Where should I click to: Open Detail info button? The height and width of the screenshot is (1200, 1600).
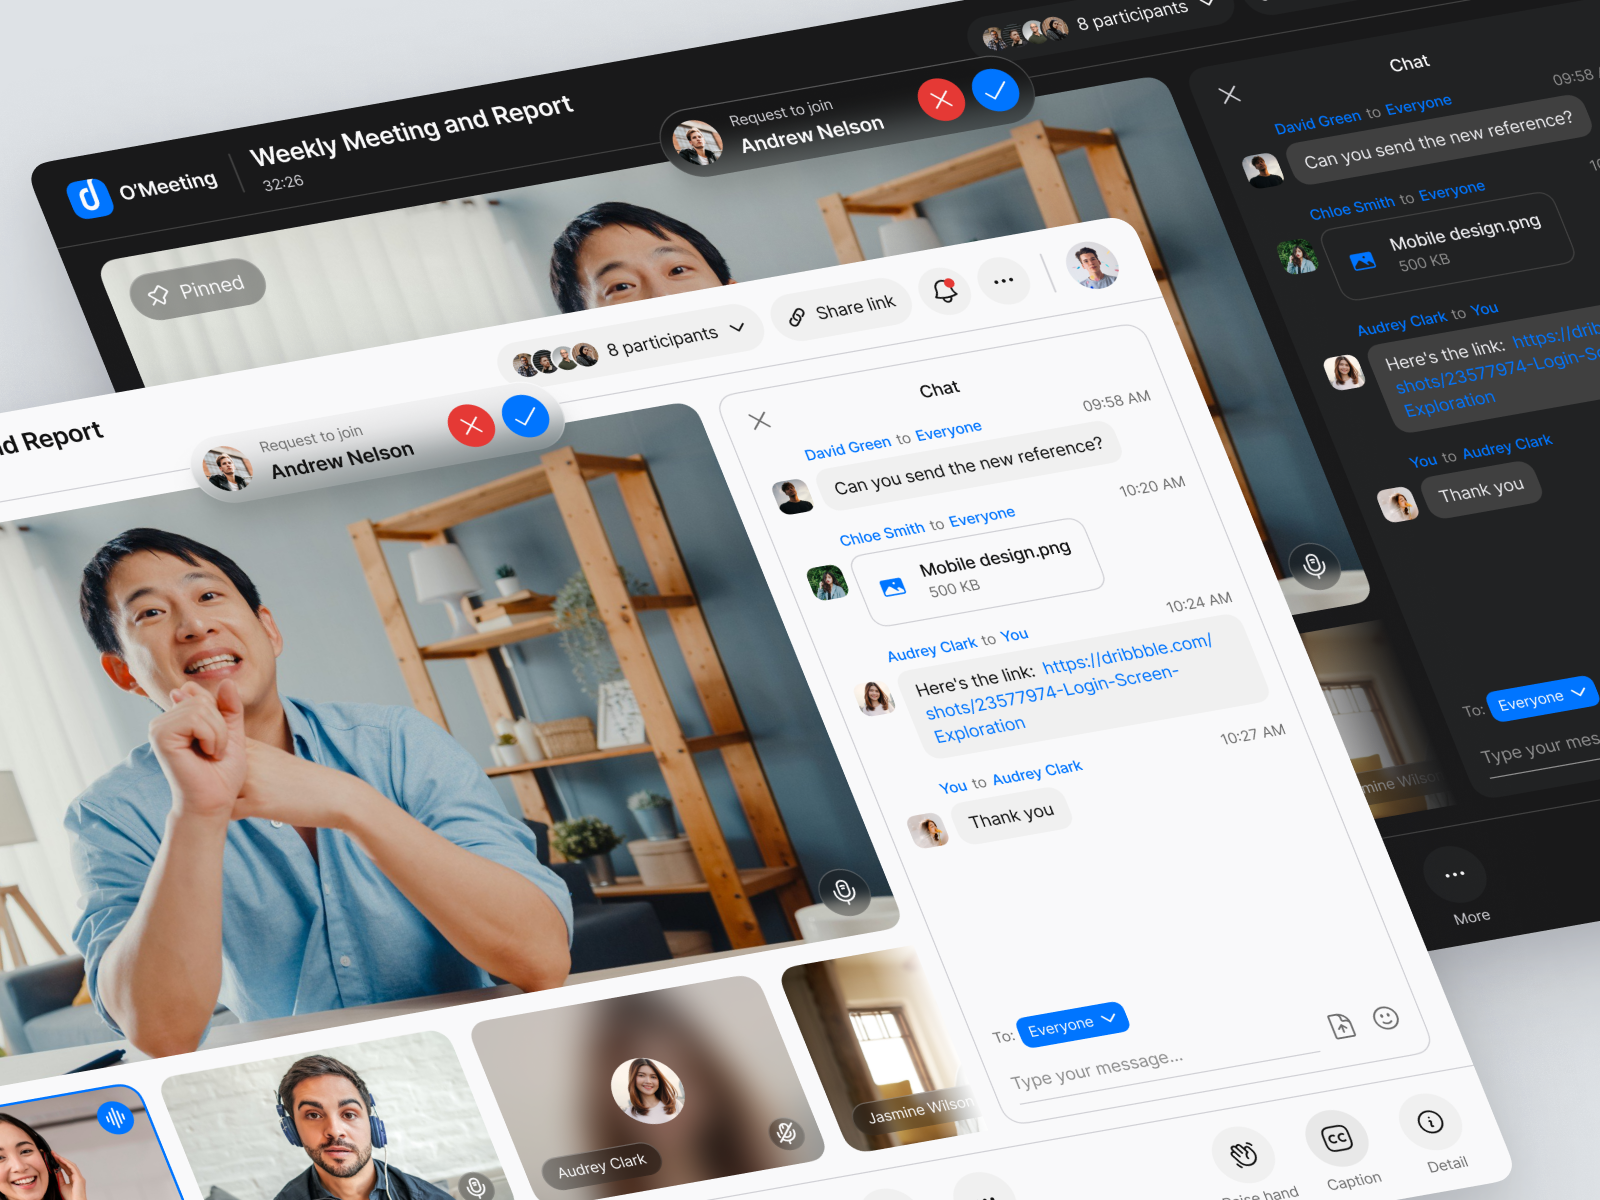[x=1430, y=1122]
